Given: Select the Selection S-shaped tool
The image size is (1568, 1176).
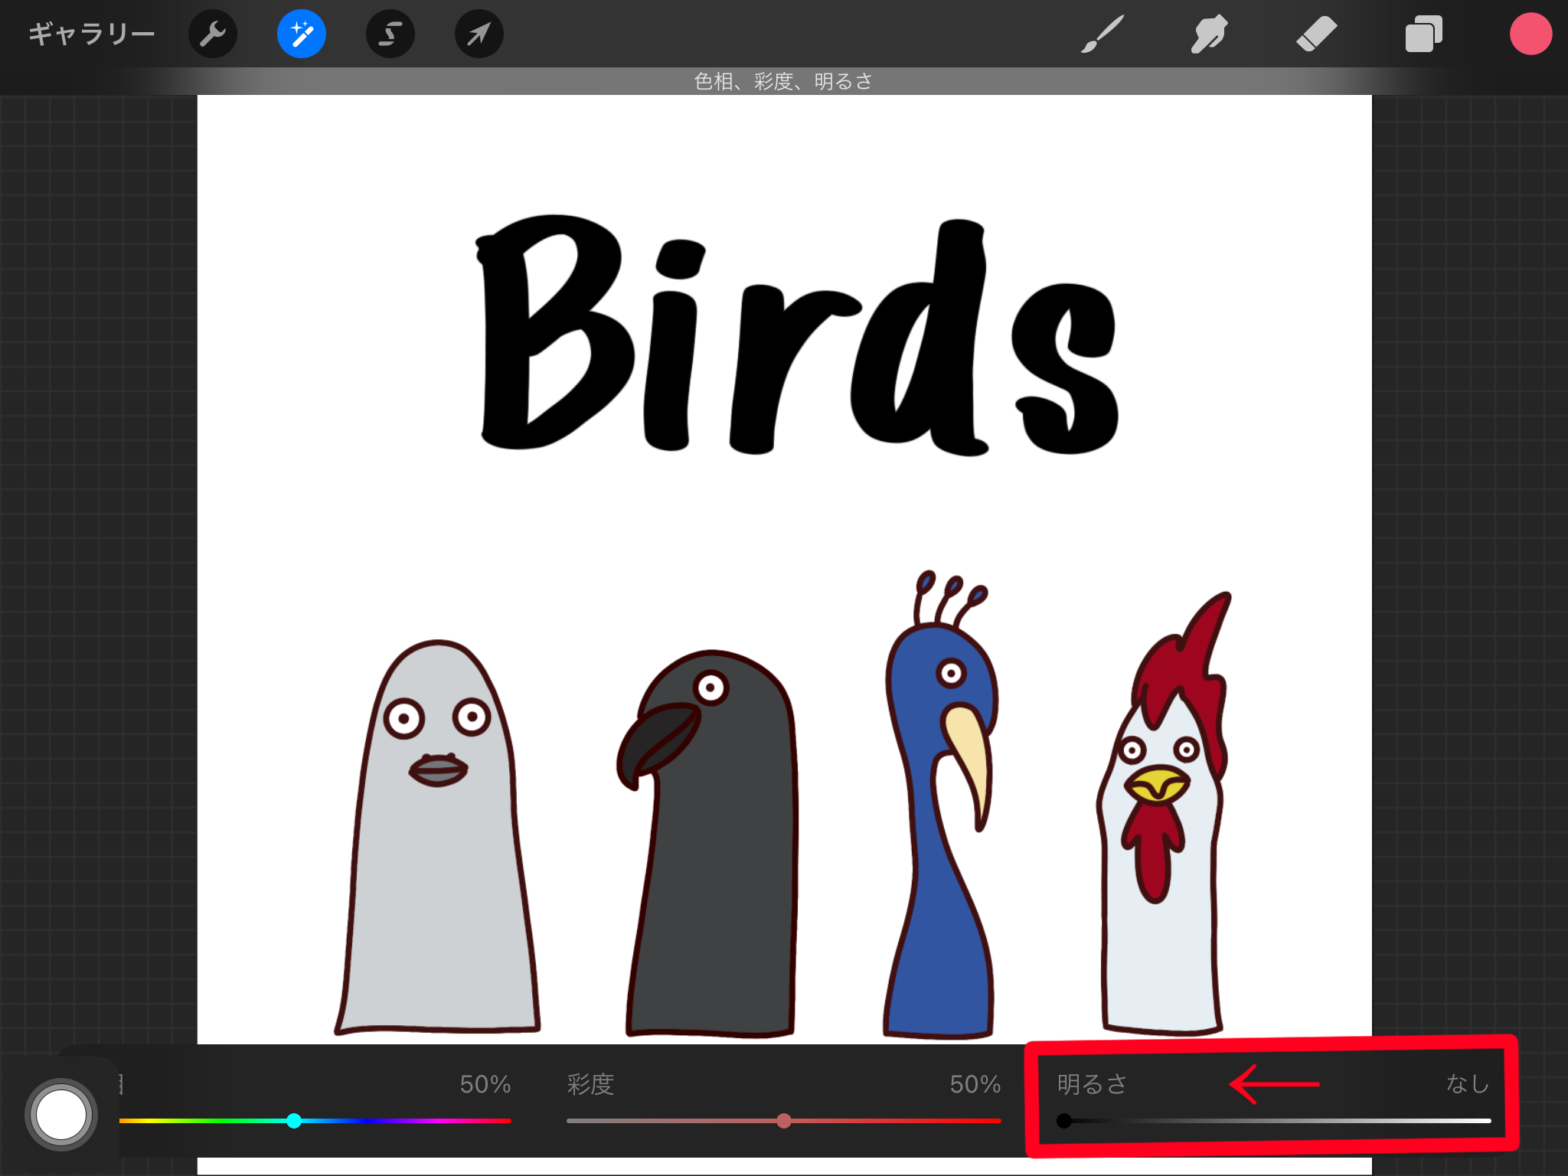Looking at the screenshot, I should pyautogui.click(x=390, y=34).
